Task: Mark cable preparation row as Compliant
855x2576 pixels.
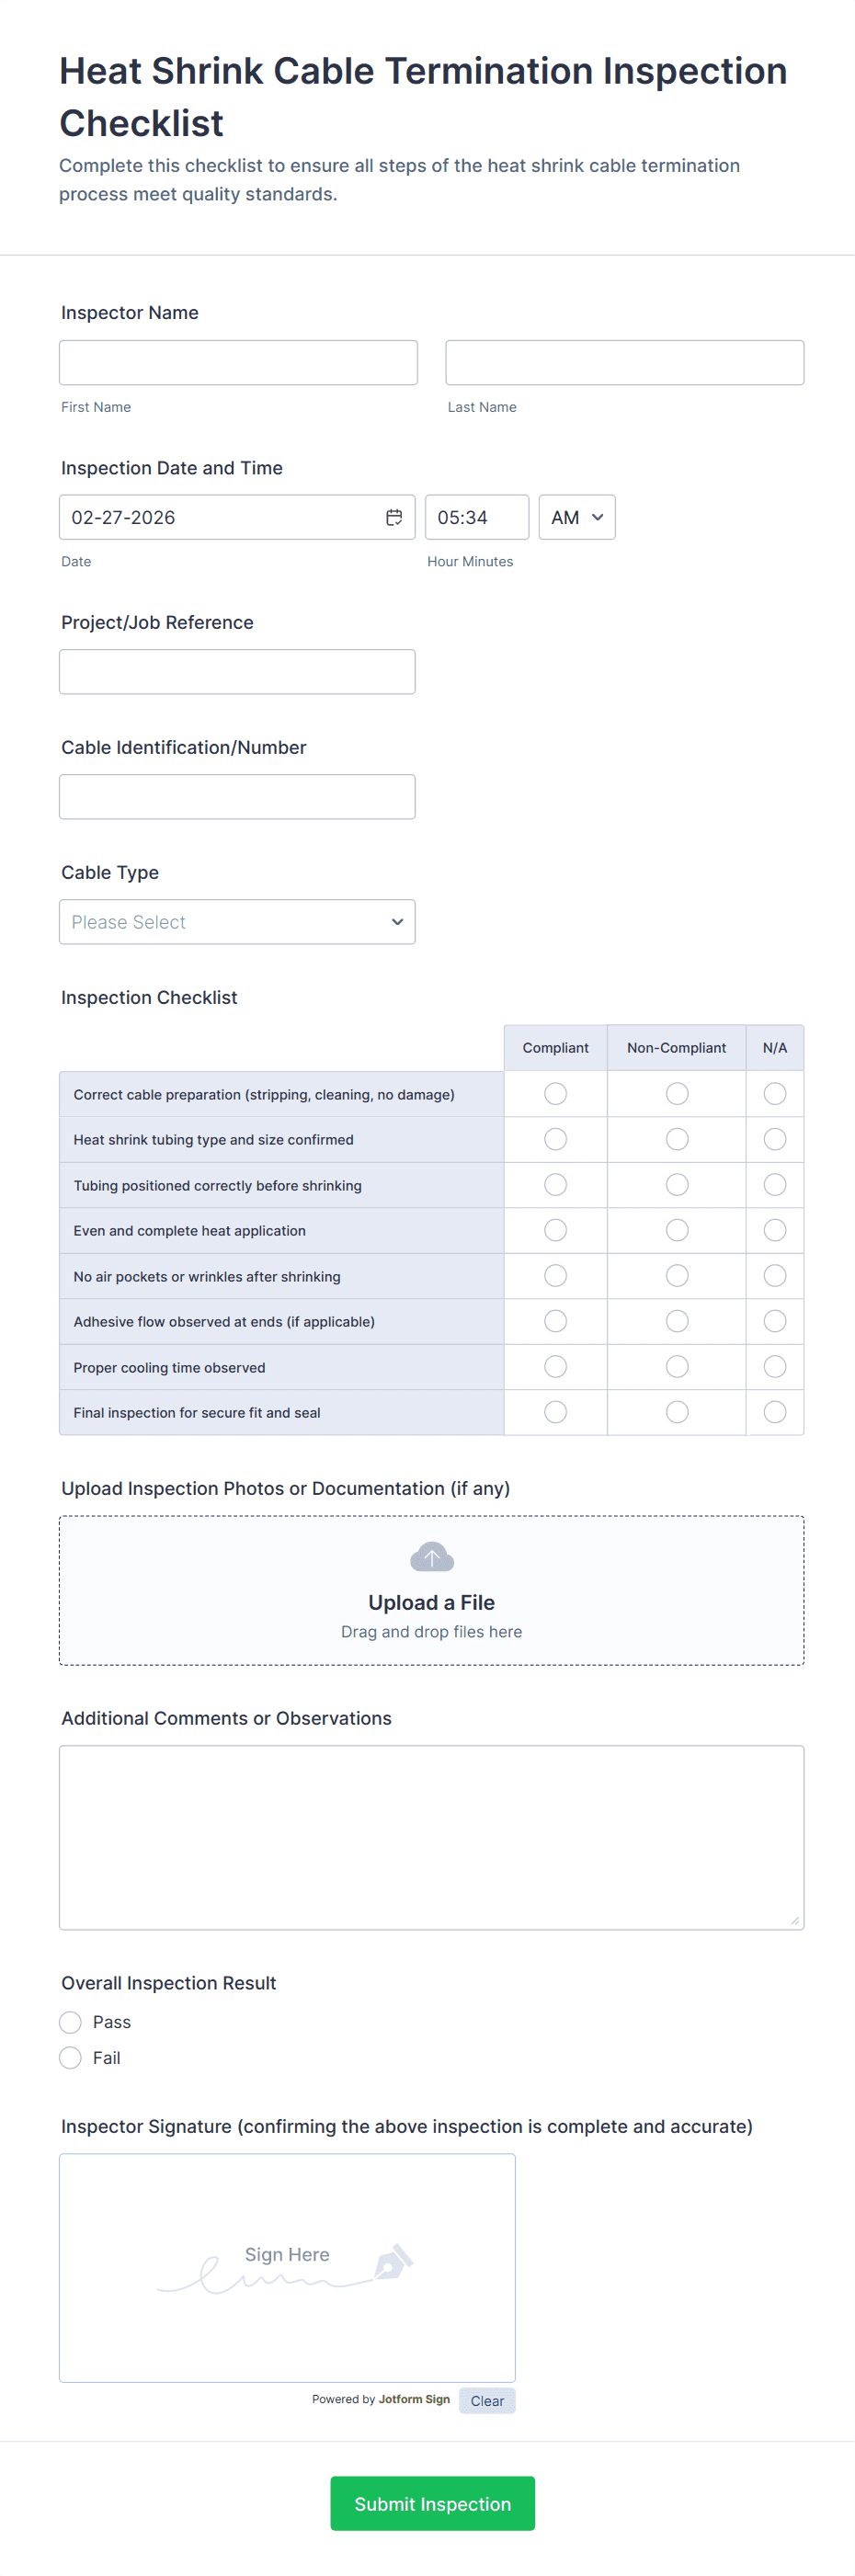Action: [555, 1094]
